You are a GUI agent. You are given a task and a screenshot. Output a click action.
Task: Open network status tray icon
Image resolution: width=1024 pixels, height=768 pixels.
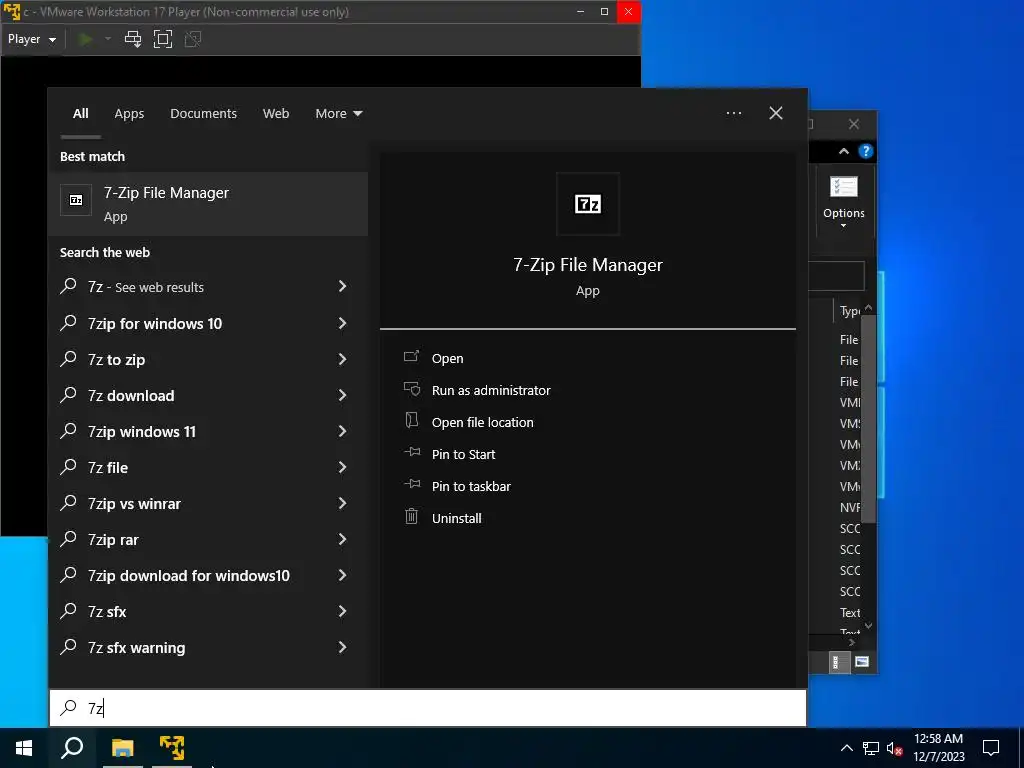click(x=871, y=748)
